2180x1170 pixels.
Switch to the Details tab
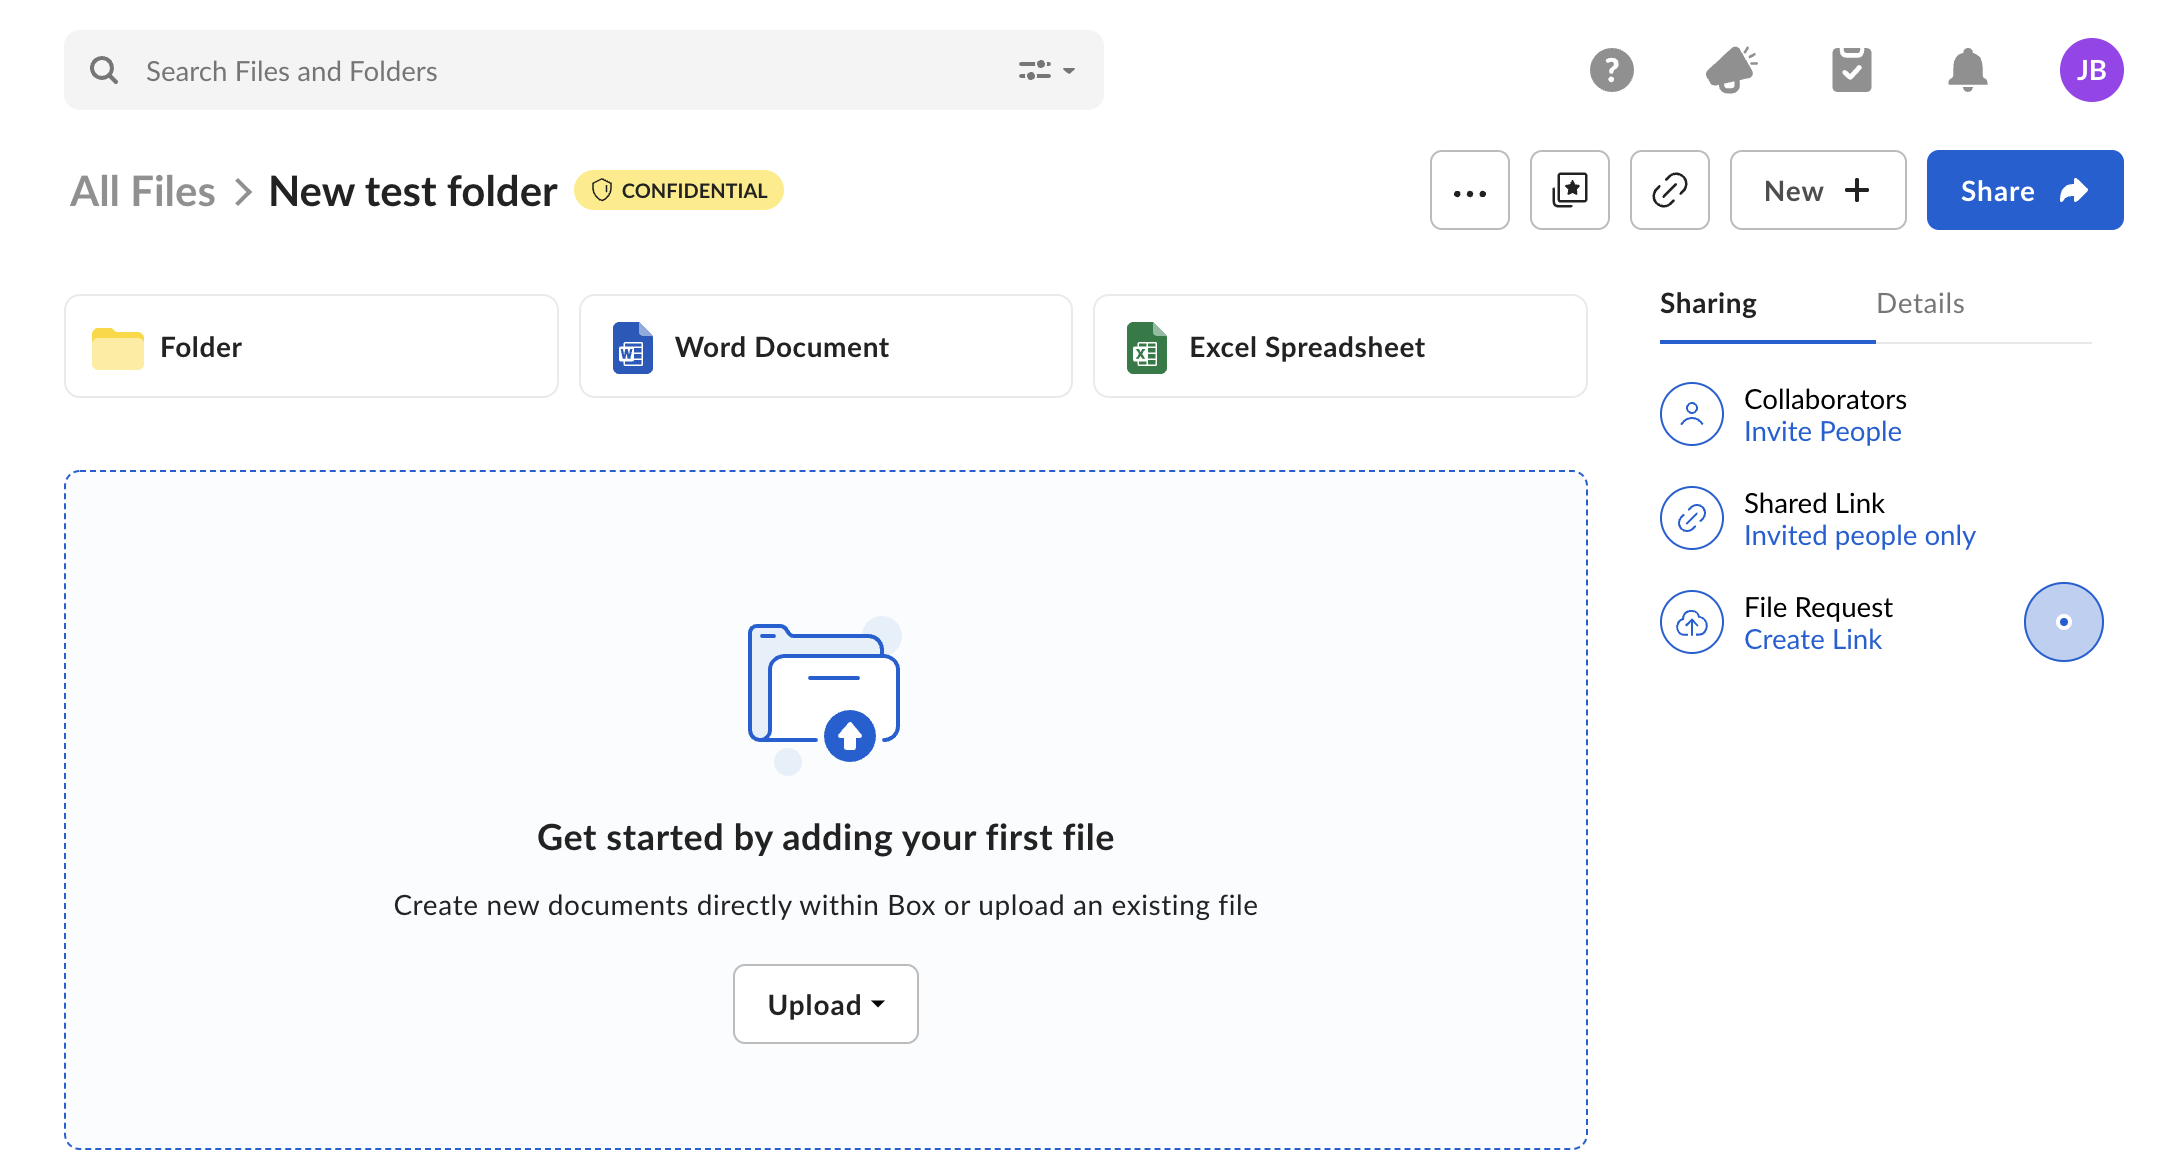(x=1919, y=302)
